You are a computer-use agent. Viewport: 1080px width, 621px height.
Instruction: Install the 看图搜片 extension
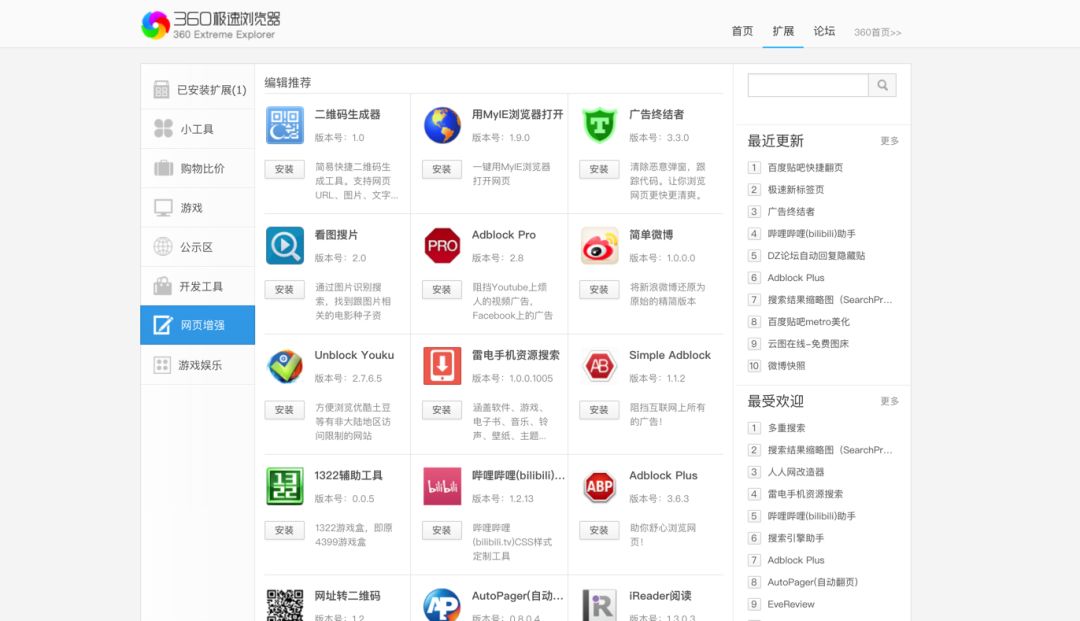coord(284,290)
